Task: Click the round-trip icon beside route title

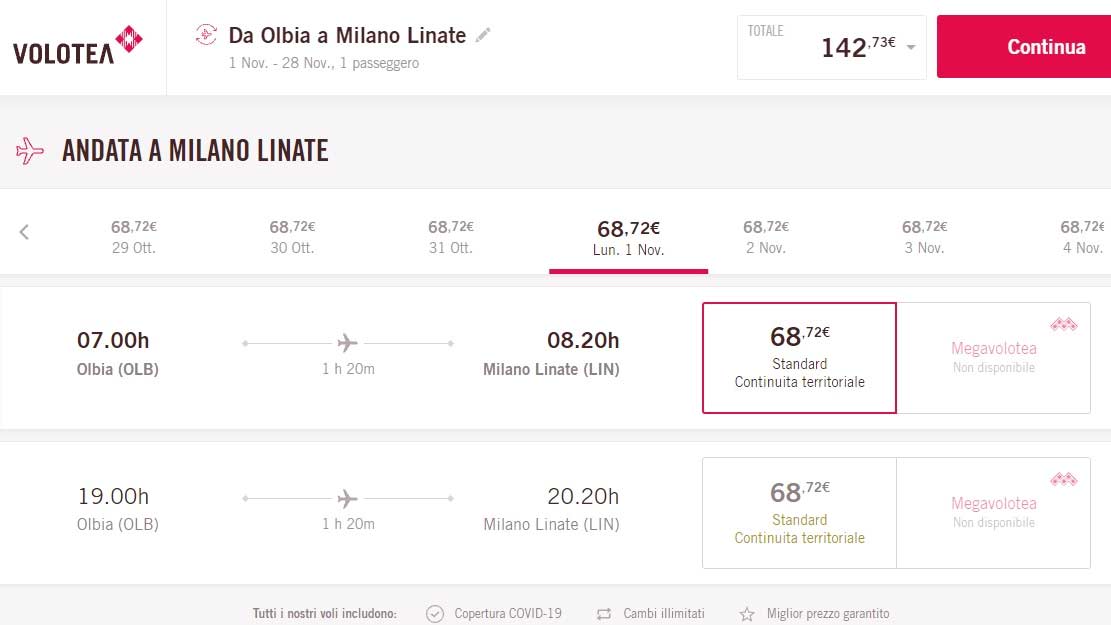Action: pyautogui.click(x=206, y=35)
